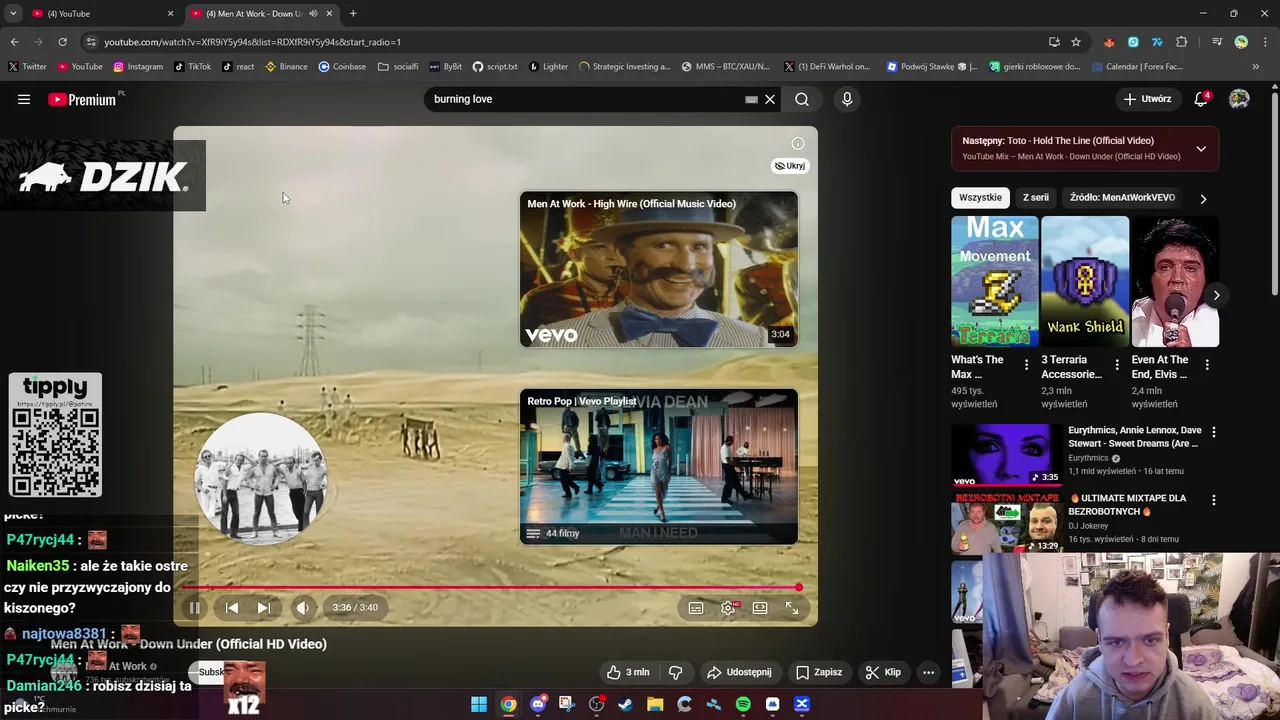Open the YouTube hamburger guide menu

click(24, 99)
